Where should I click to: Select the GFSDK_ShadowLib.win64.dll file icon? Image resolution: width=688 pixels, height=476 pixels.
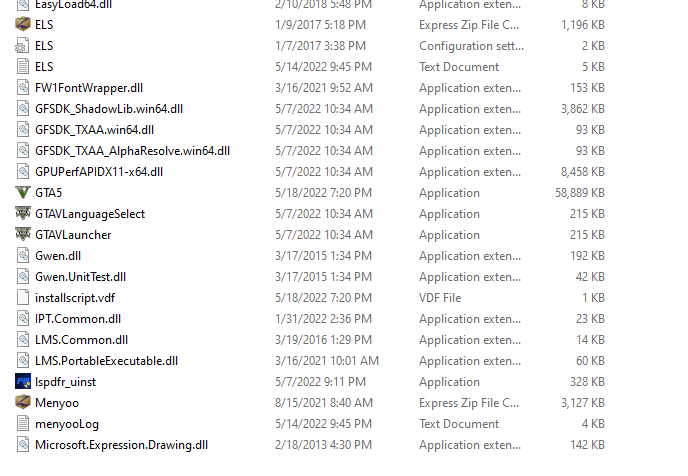point(23,109)
